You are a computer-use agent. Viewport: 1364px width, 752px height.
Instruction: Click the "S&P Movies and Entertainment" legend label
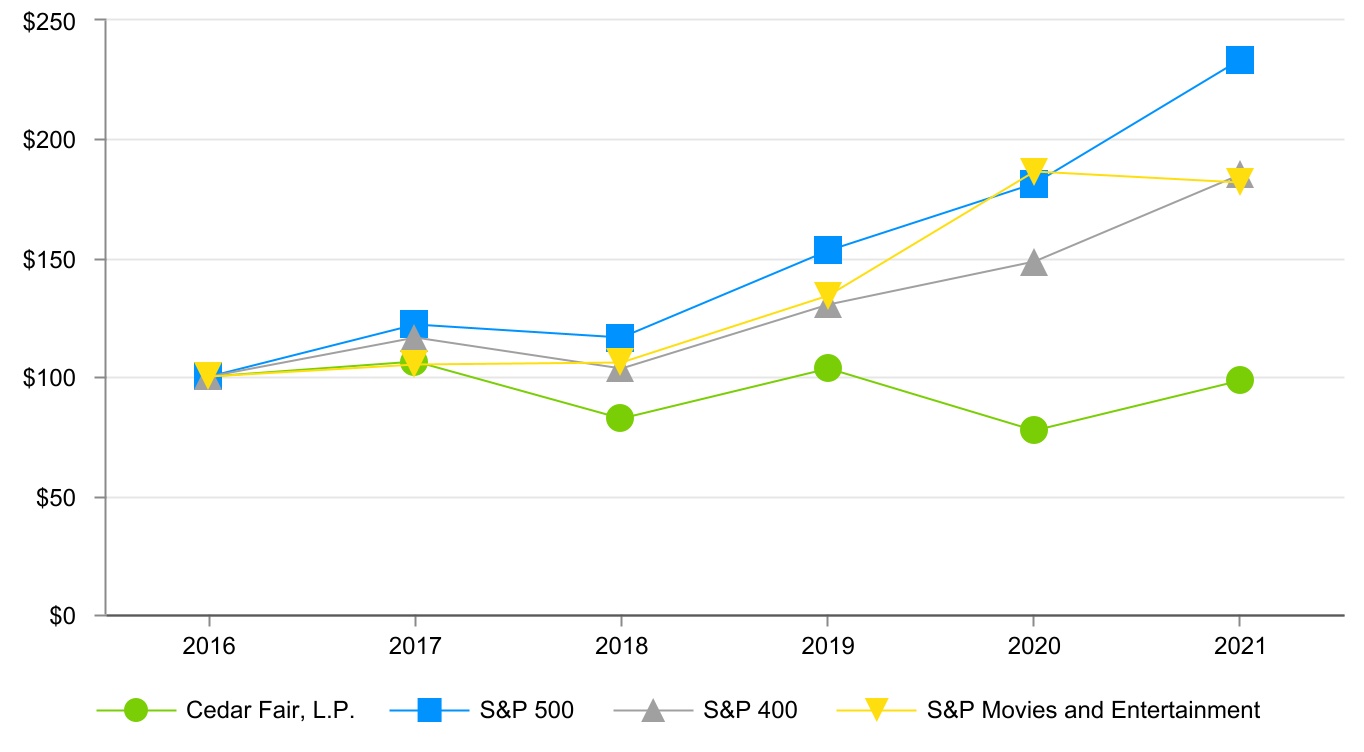[1094, 711]
